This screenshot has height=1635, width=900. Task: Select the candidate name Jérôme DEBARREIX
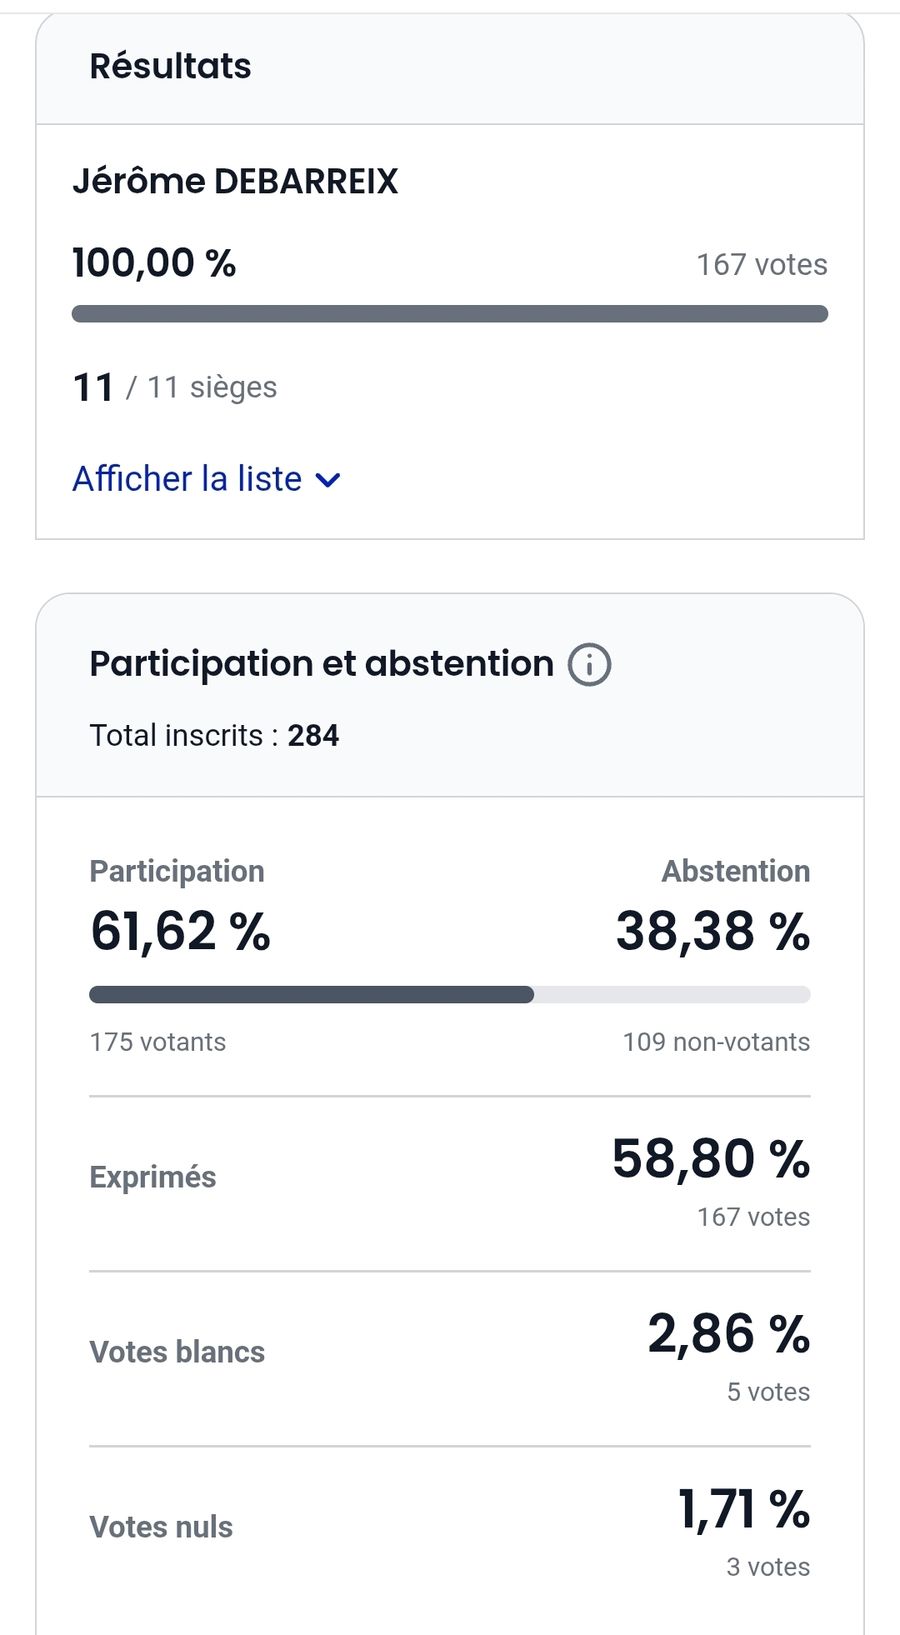click(235, 181)
